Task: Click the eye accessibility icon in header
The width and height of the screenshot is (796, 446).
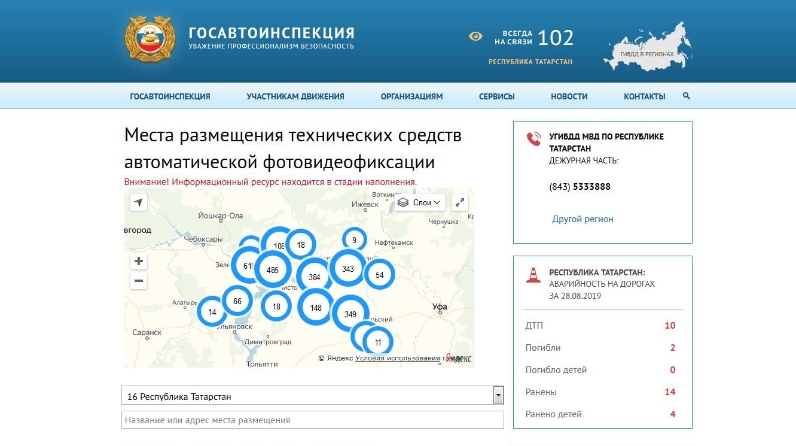Action: (475, 37)
